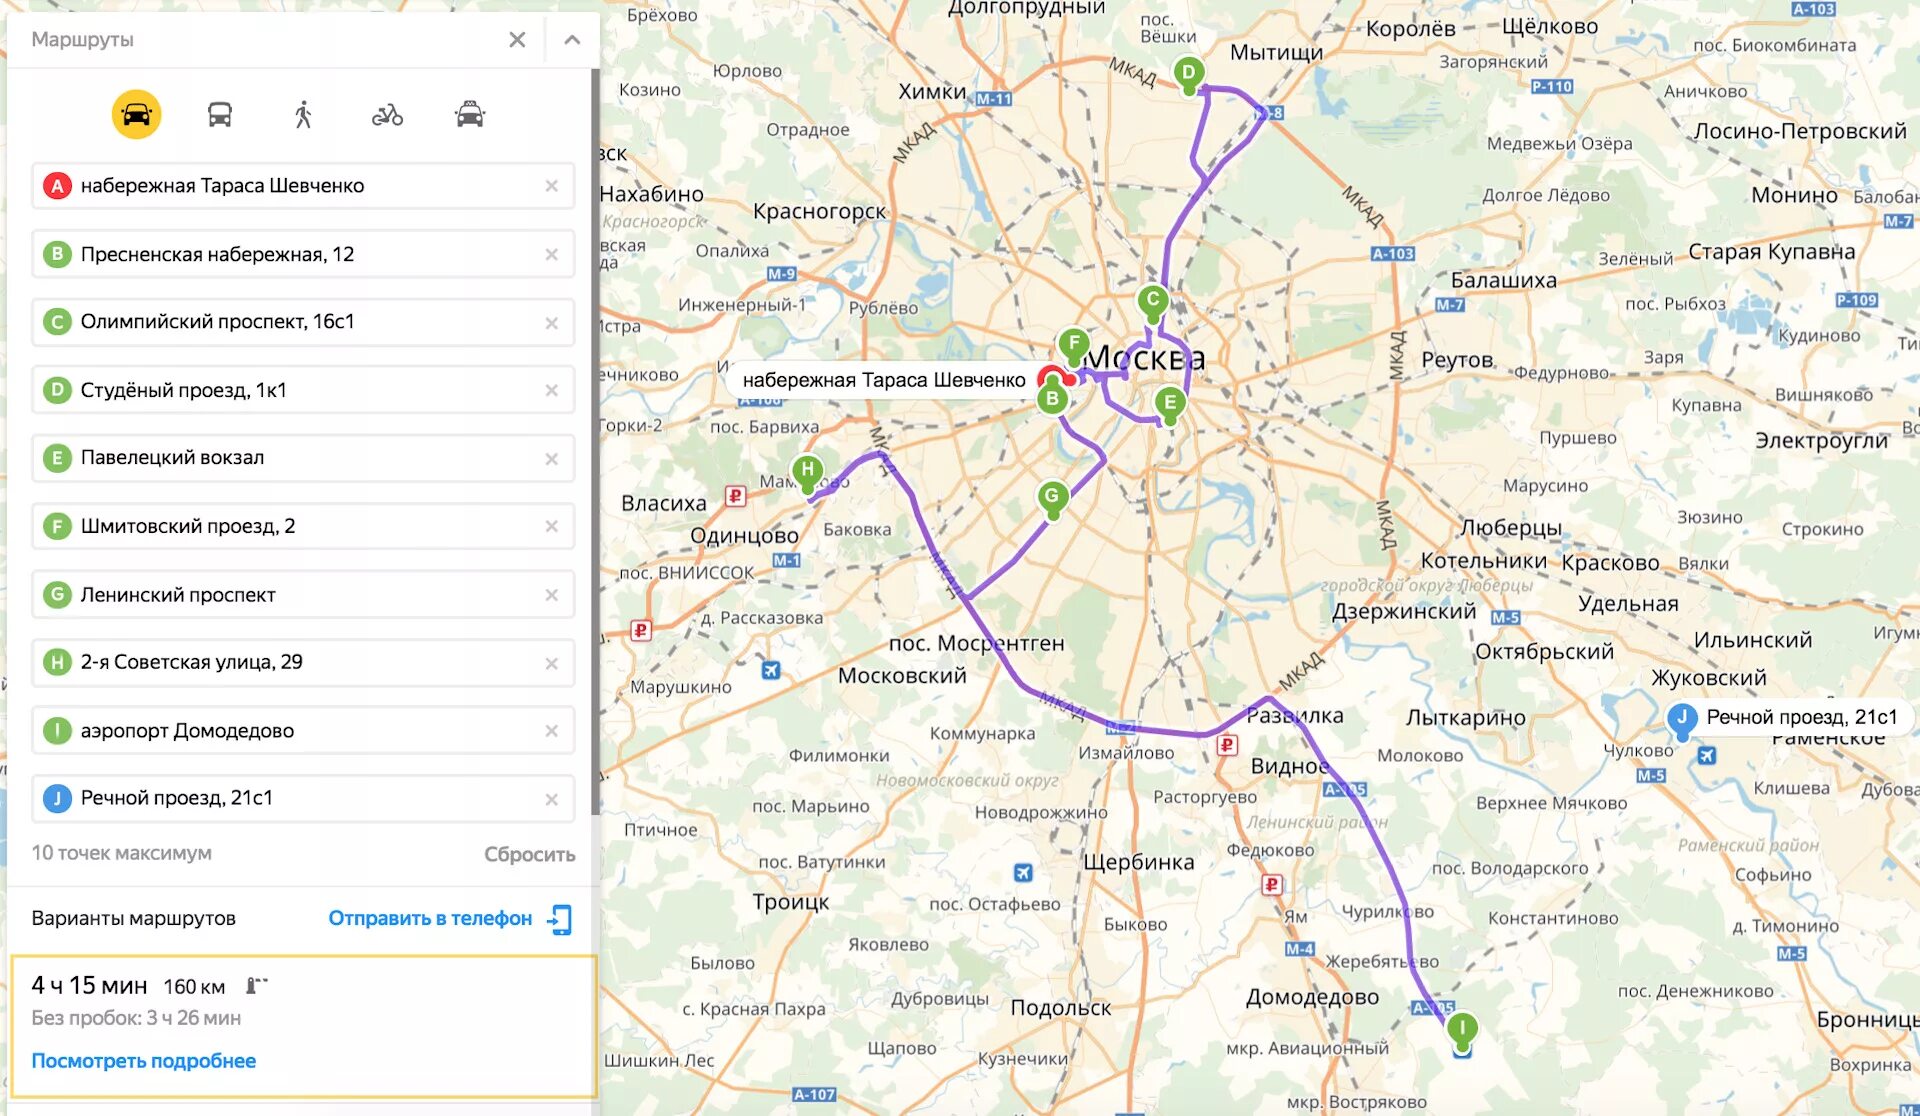Switch to taxi route mode
The height and width of the screenshot is (1116, 1920).
click(470, 115)
